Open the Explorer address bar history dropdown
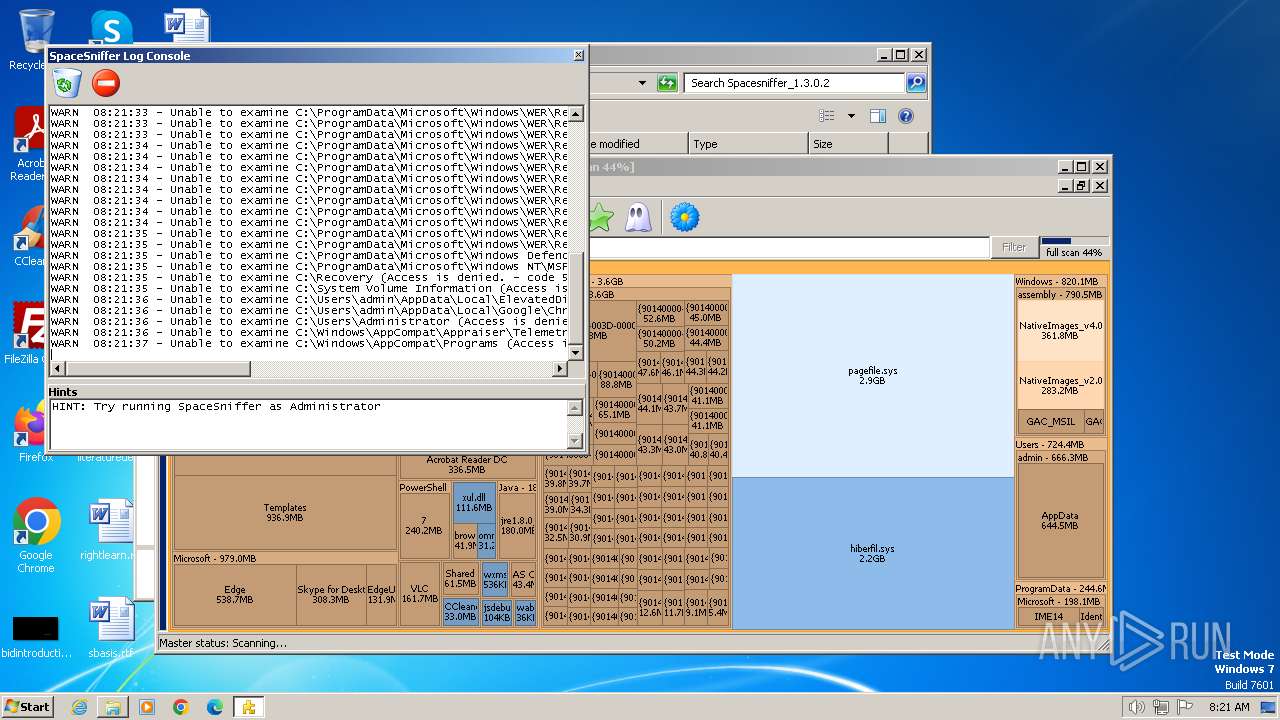1280x720 pixels. [642, 83]
